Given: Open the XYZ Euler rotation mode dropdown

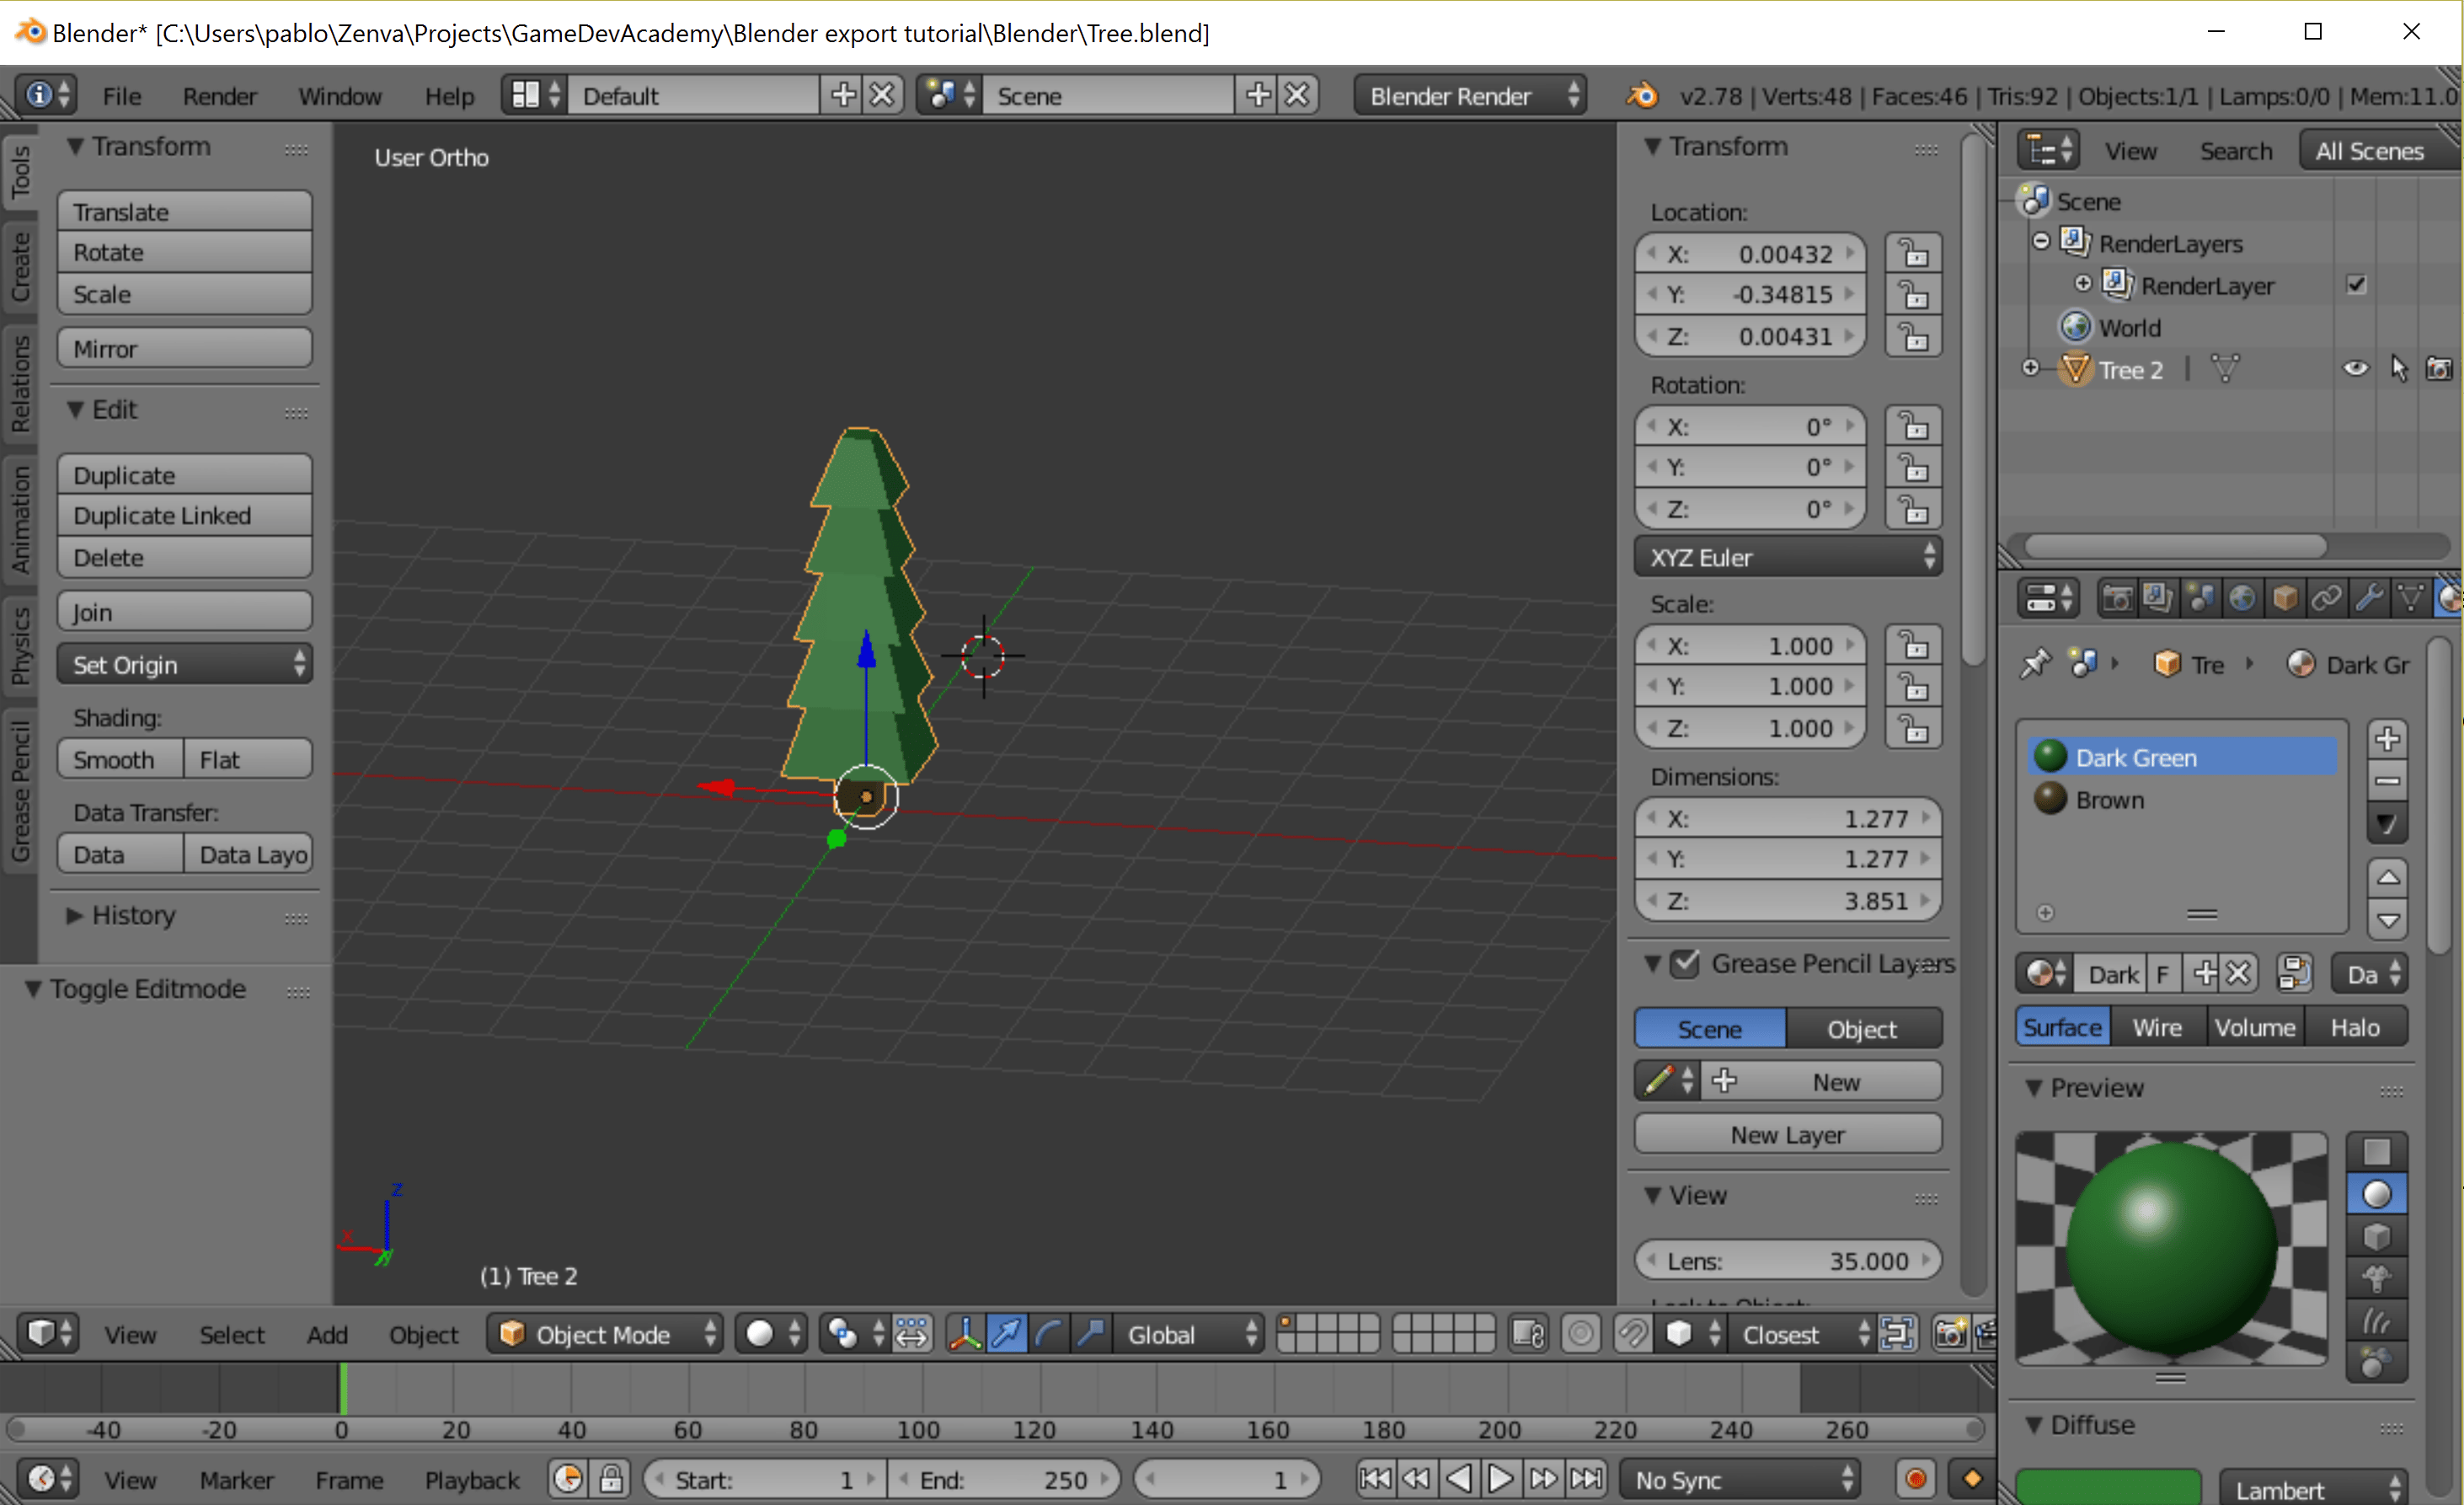Looking at the screenshot, I should [x=1788, y=557].
